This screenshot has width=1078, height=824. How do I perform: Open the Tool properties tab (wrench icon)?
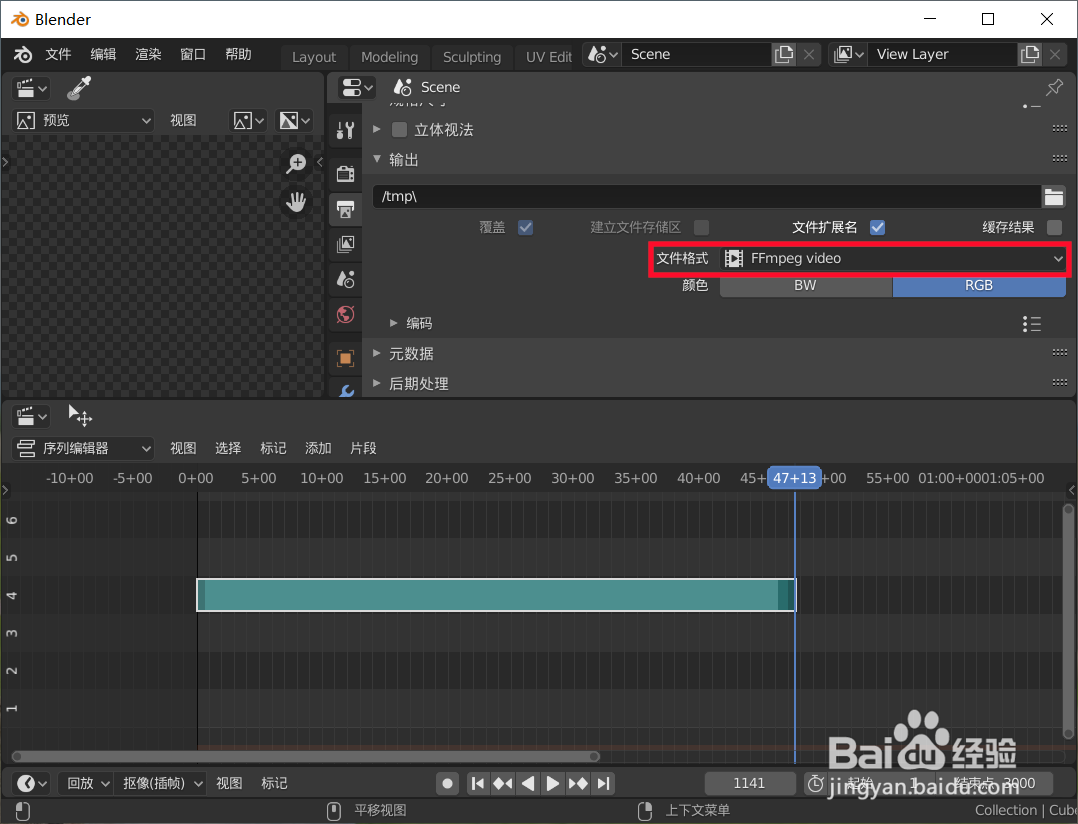pyautogui.click(x=345, y=130)
